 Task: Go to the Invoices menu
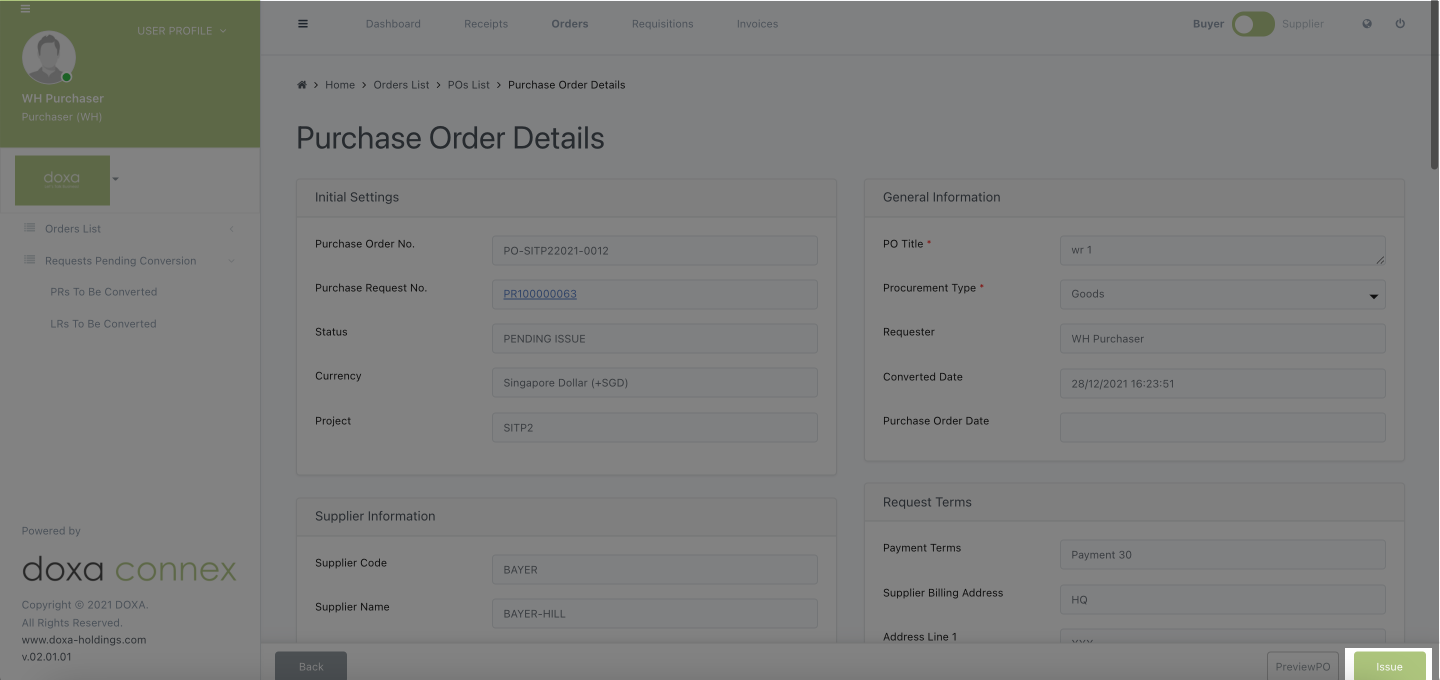(757, 24)
